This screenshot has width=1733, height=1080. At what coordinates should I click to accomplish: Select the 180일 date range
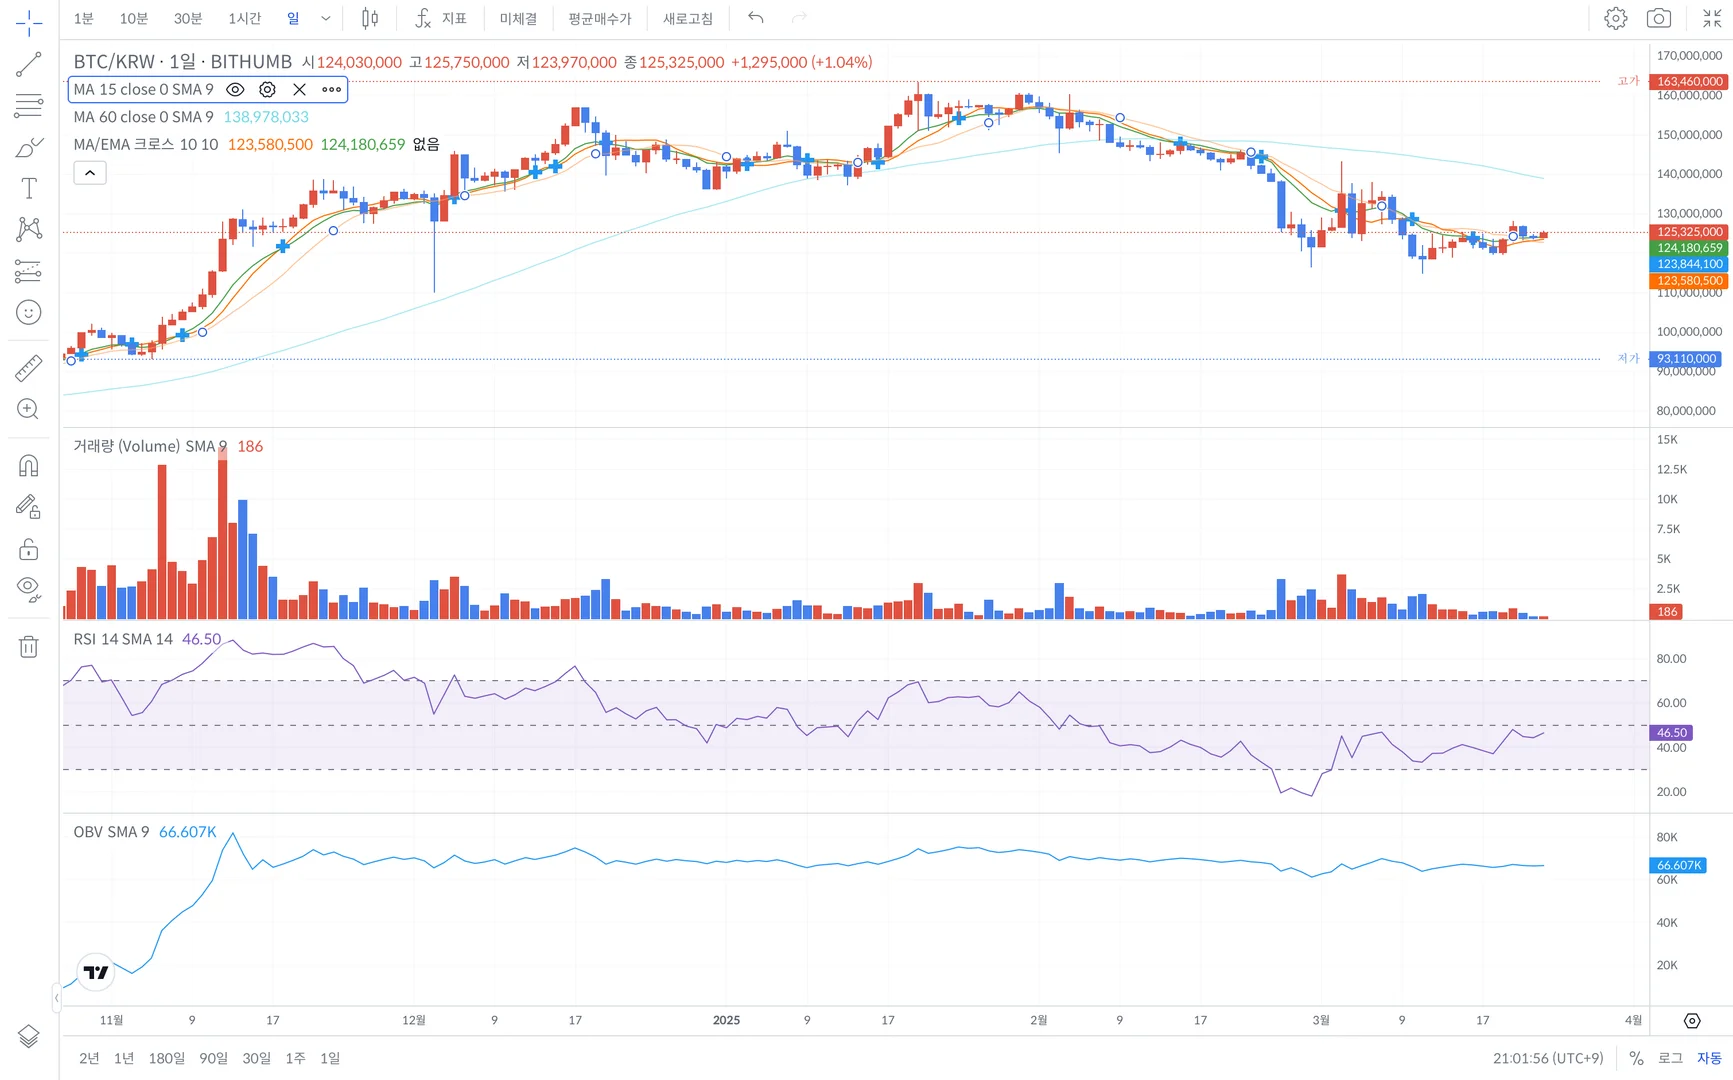point(166,1058)
